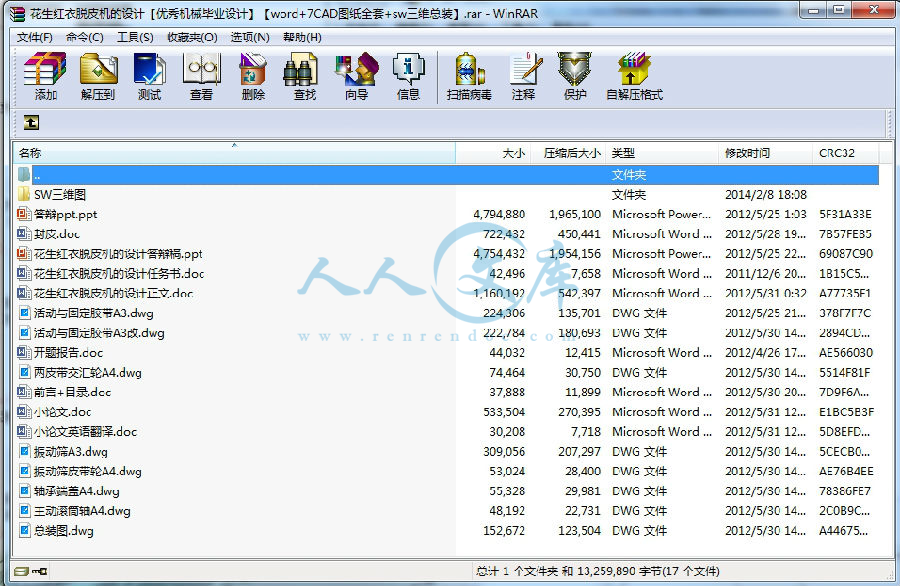Click the View (查看) toolbar icon
Viewport: 900px width, 586px height.
[x=201, y=76]
